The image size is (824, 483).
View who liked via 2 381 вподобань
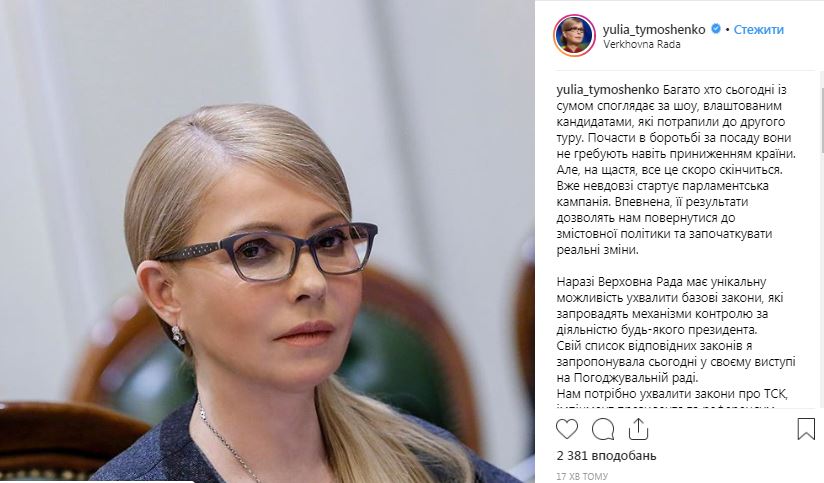[606, 455]
